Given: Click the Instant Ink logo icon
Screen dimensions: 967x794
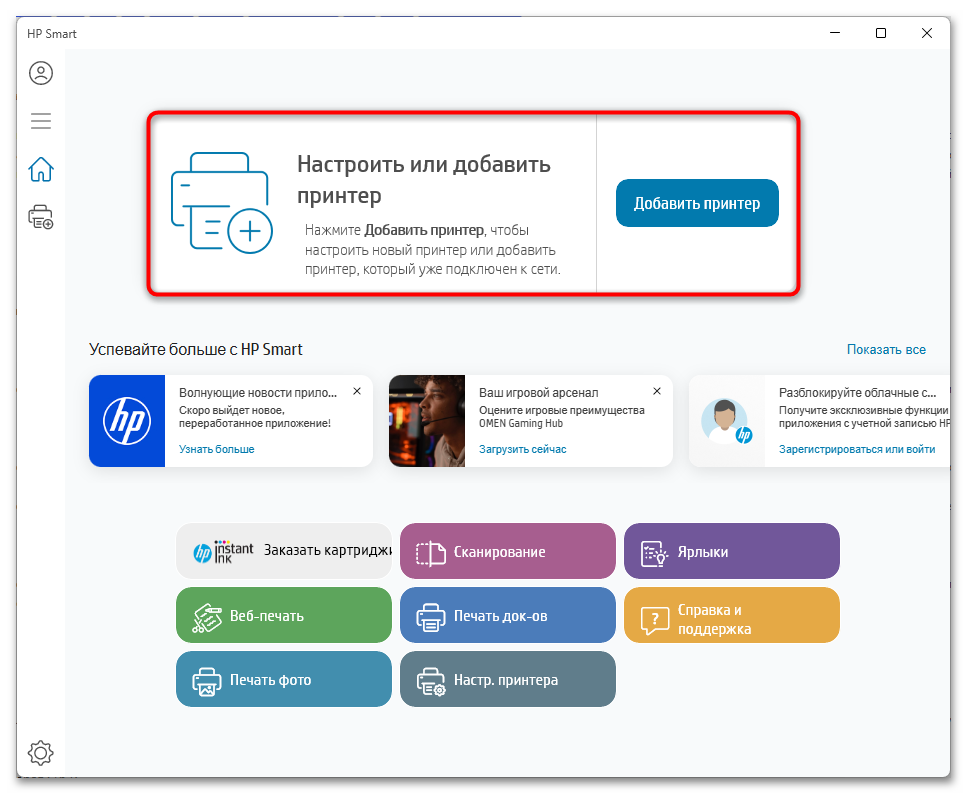Looking at the screenshot, I should [x=223, y=552].
